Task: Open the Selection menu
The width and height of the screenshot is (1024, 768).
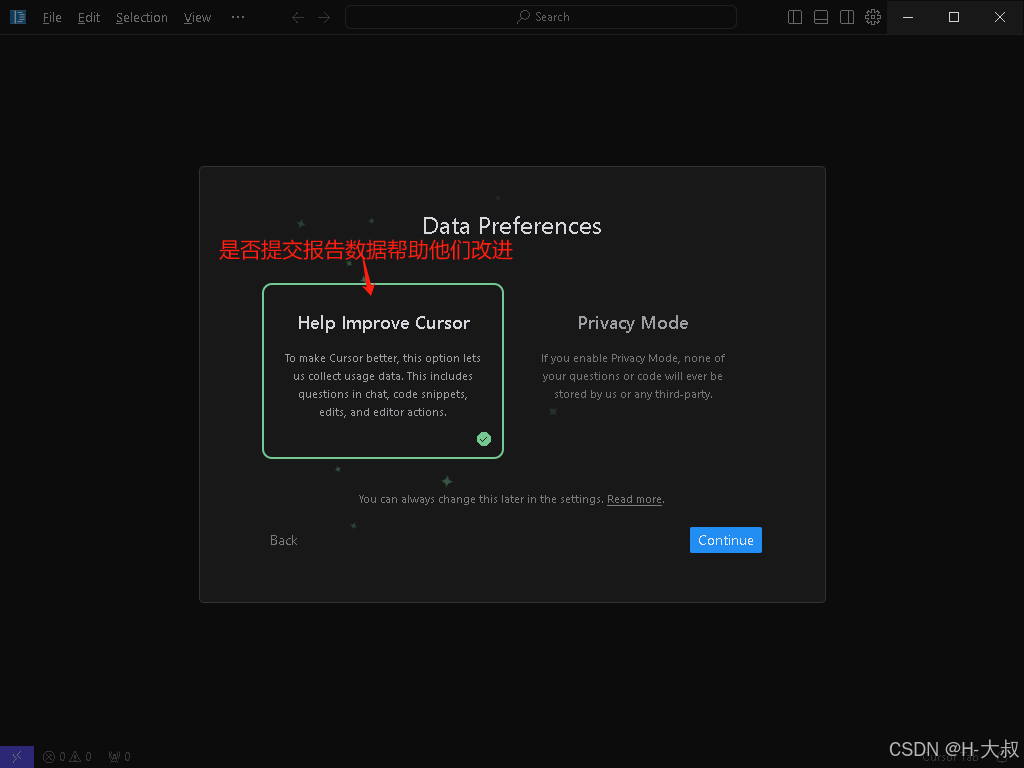Action: pyautogui.click(x=142, y=18)
